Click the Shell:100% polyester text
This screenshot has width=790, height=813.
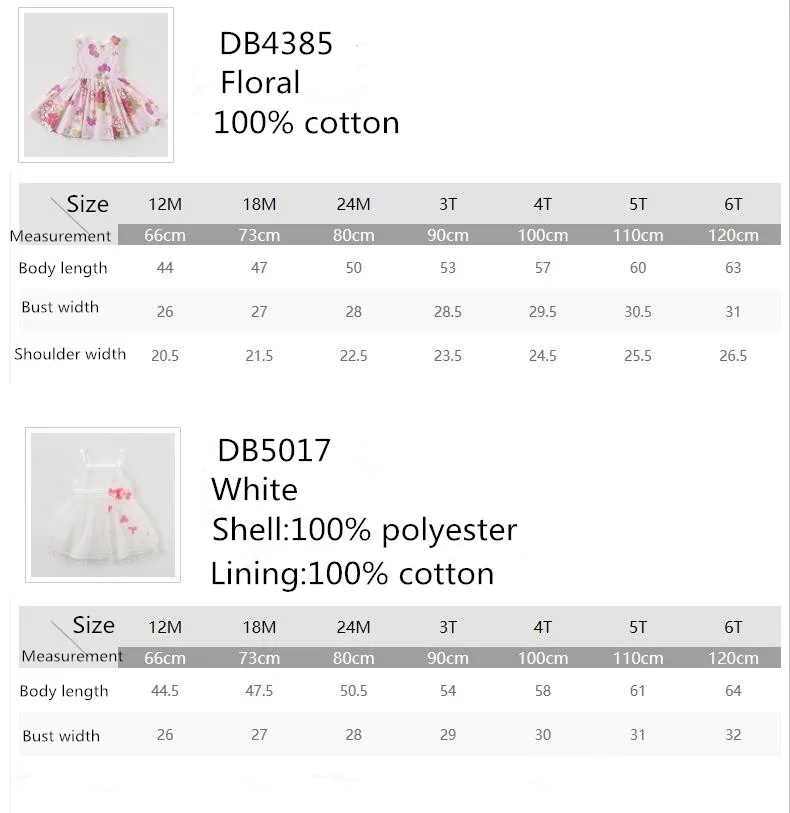tap(364, 529)
